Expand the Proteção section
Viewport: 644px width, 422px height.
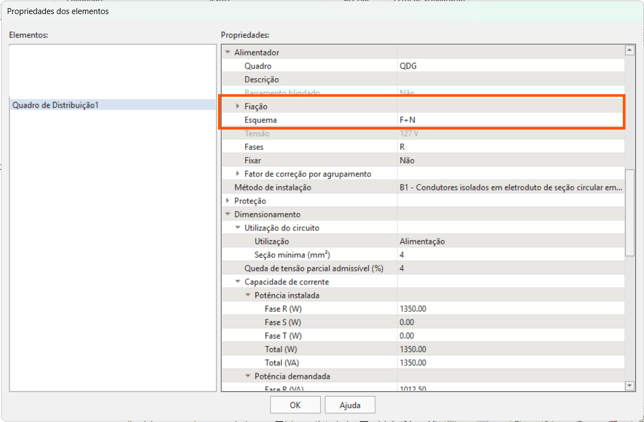tap(228, 201)
